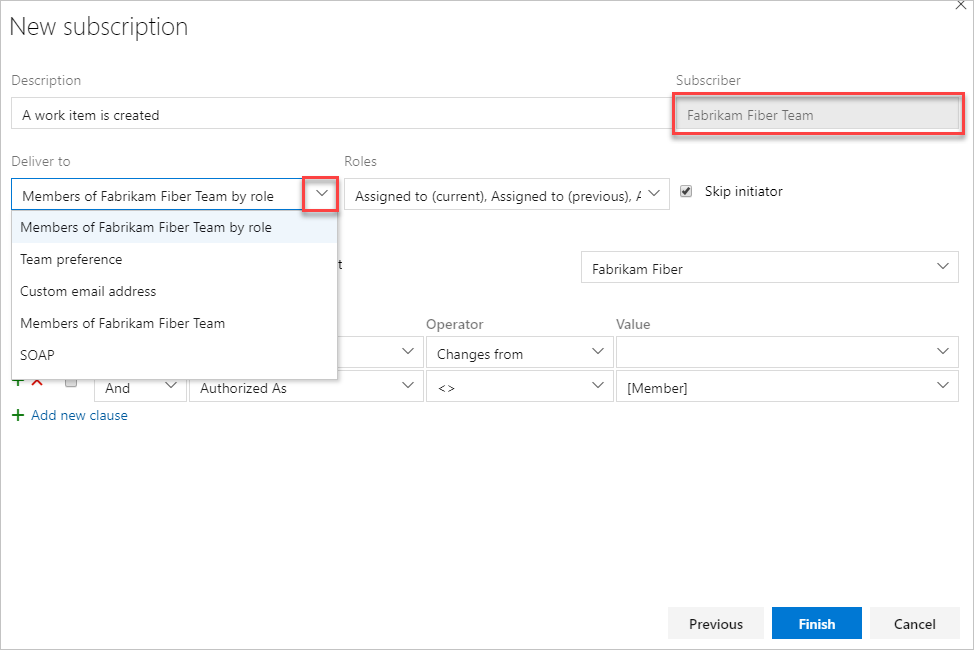Image resolution: width=974 pixels, height=650 pixels.
Task: Open the Authorized As field dropdown
Action: click(x=306, y=387)
